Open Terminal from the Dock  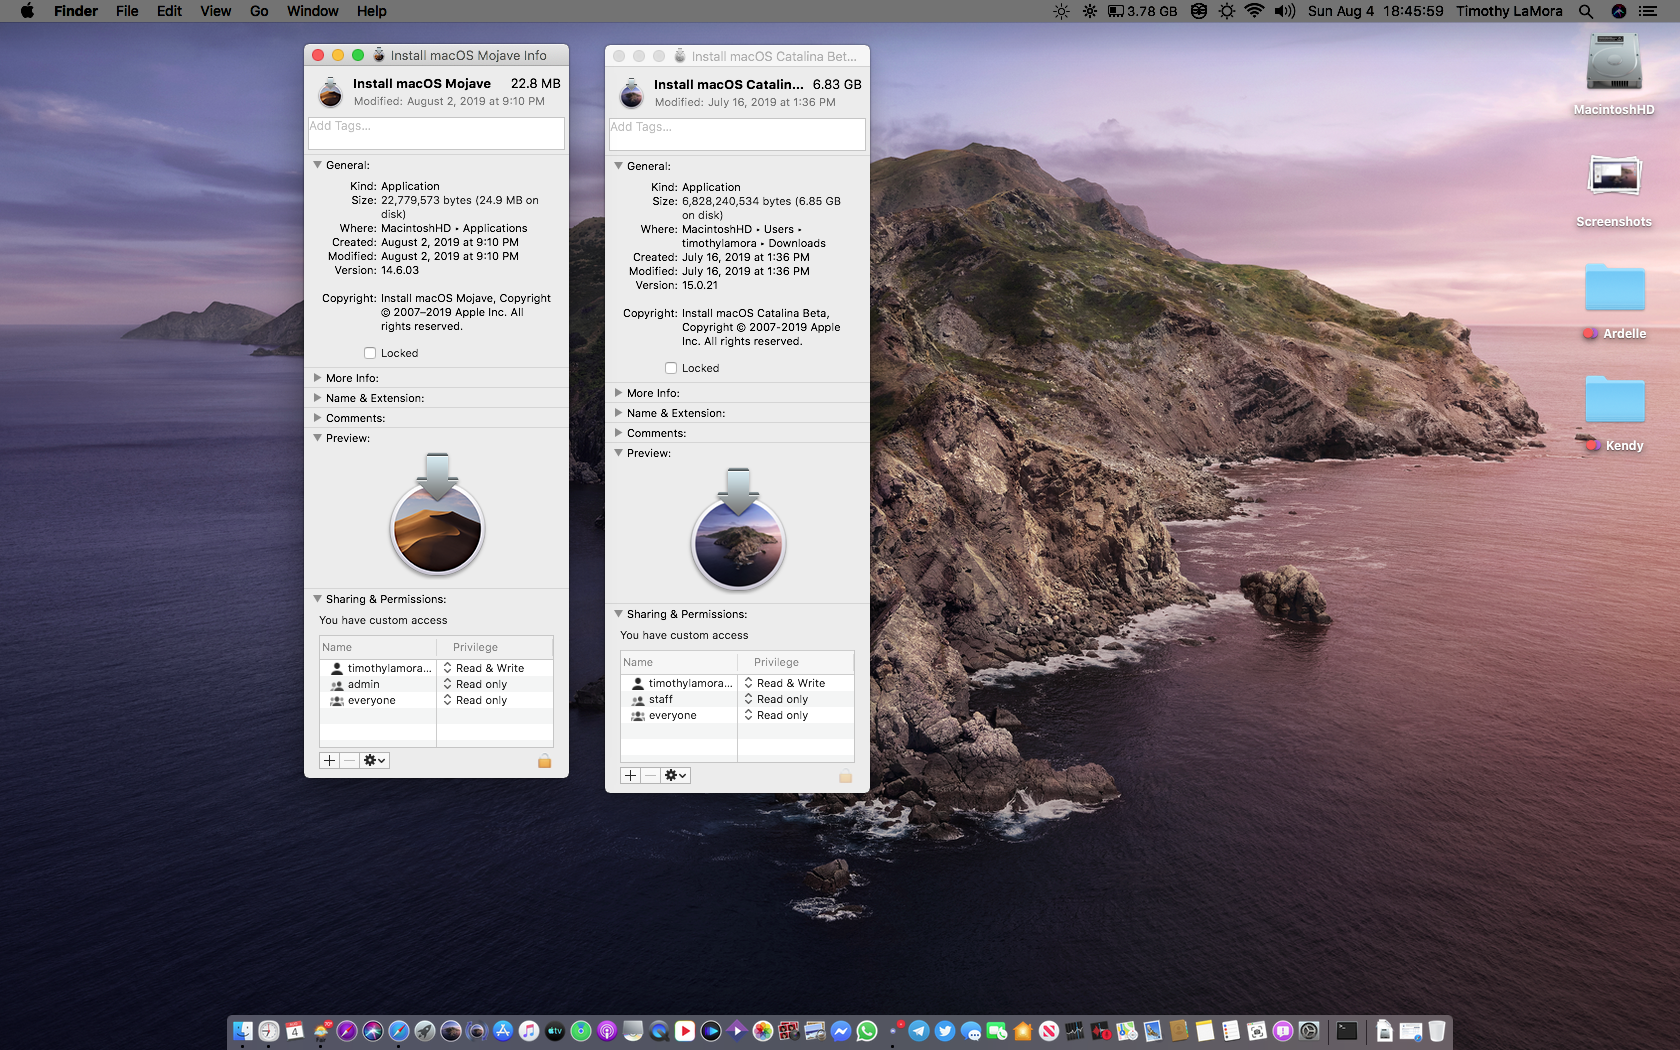[x=1346, y=1031]
